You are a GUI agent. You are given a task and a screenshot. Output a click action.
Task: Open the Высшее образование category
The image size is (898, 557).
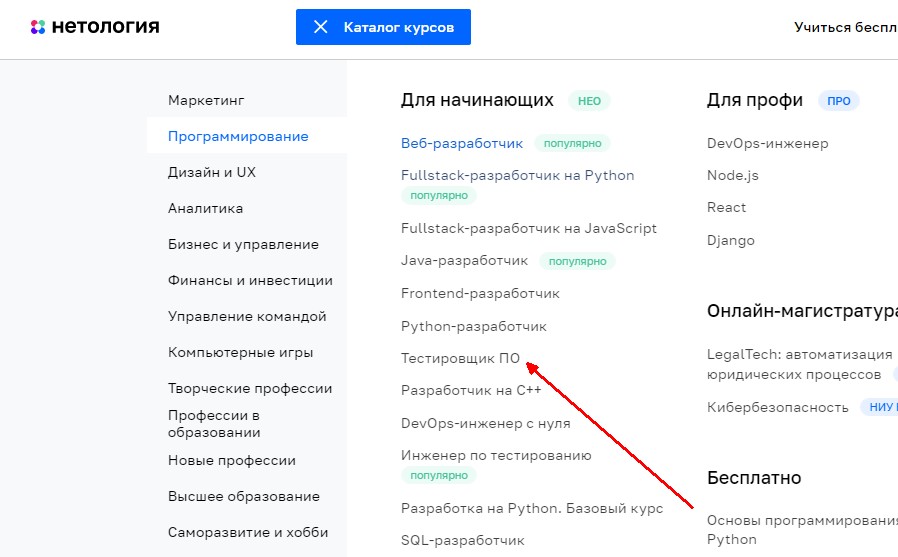(x=244, y=496)
